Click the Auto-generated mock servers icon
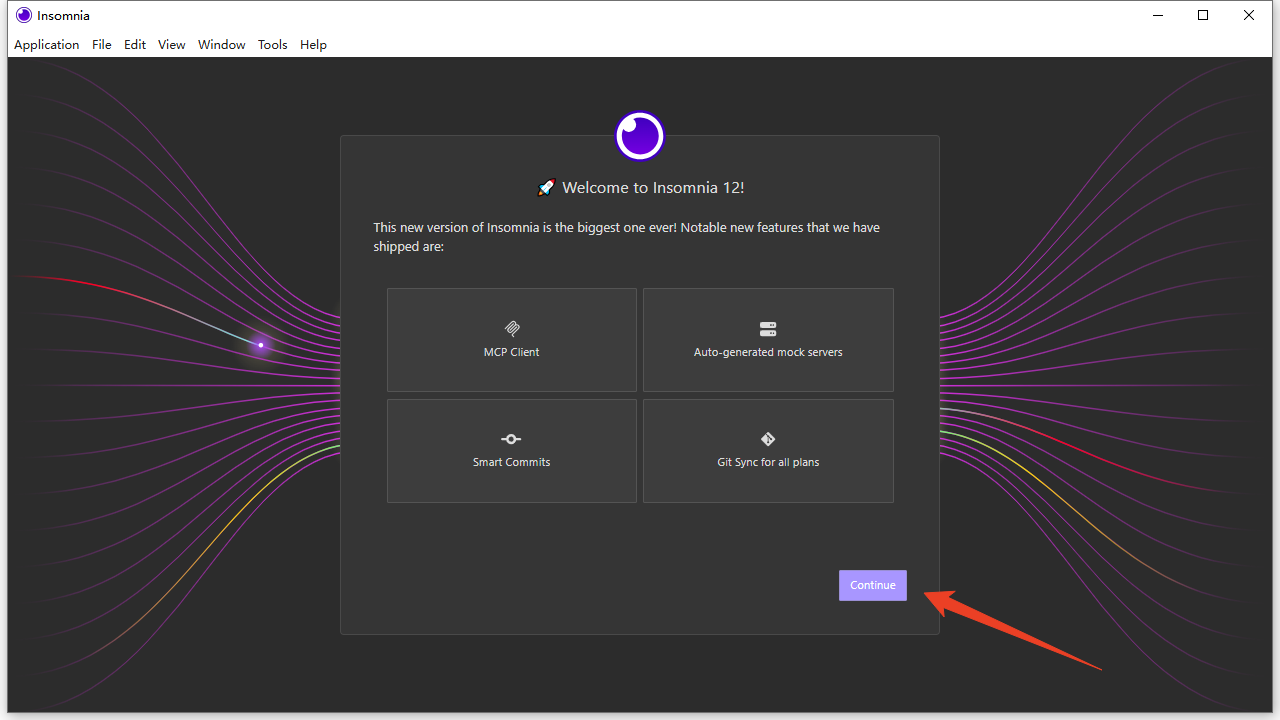Screen dimensions: 1280x720 [x=768, y=329]
